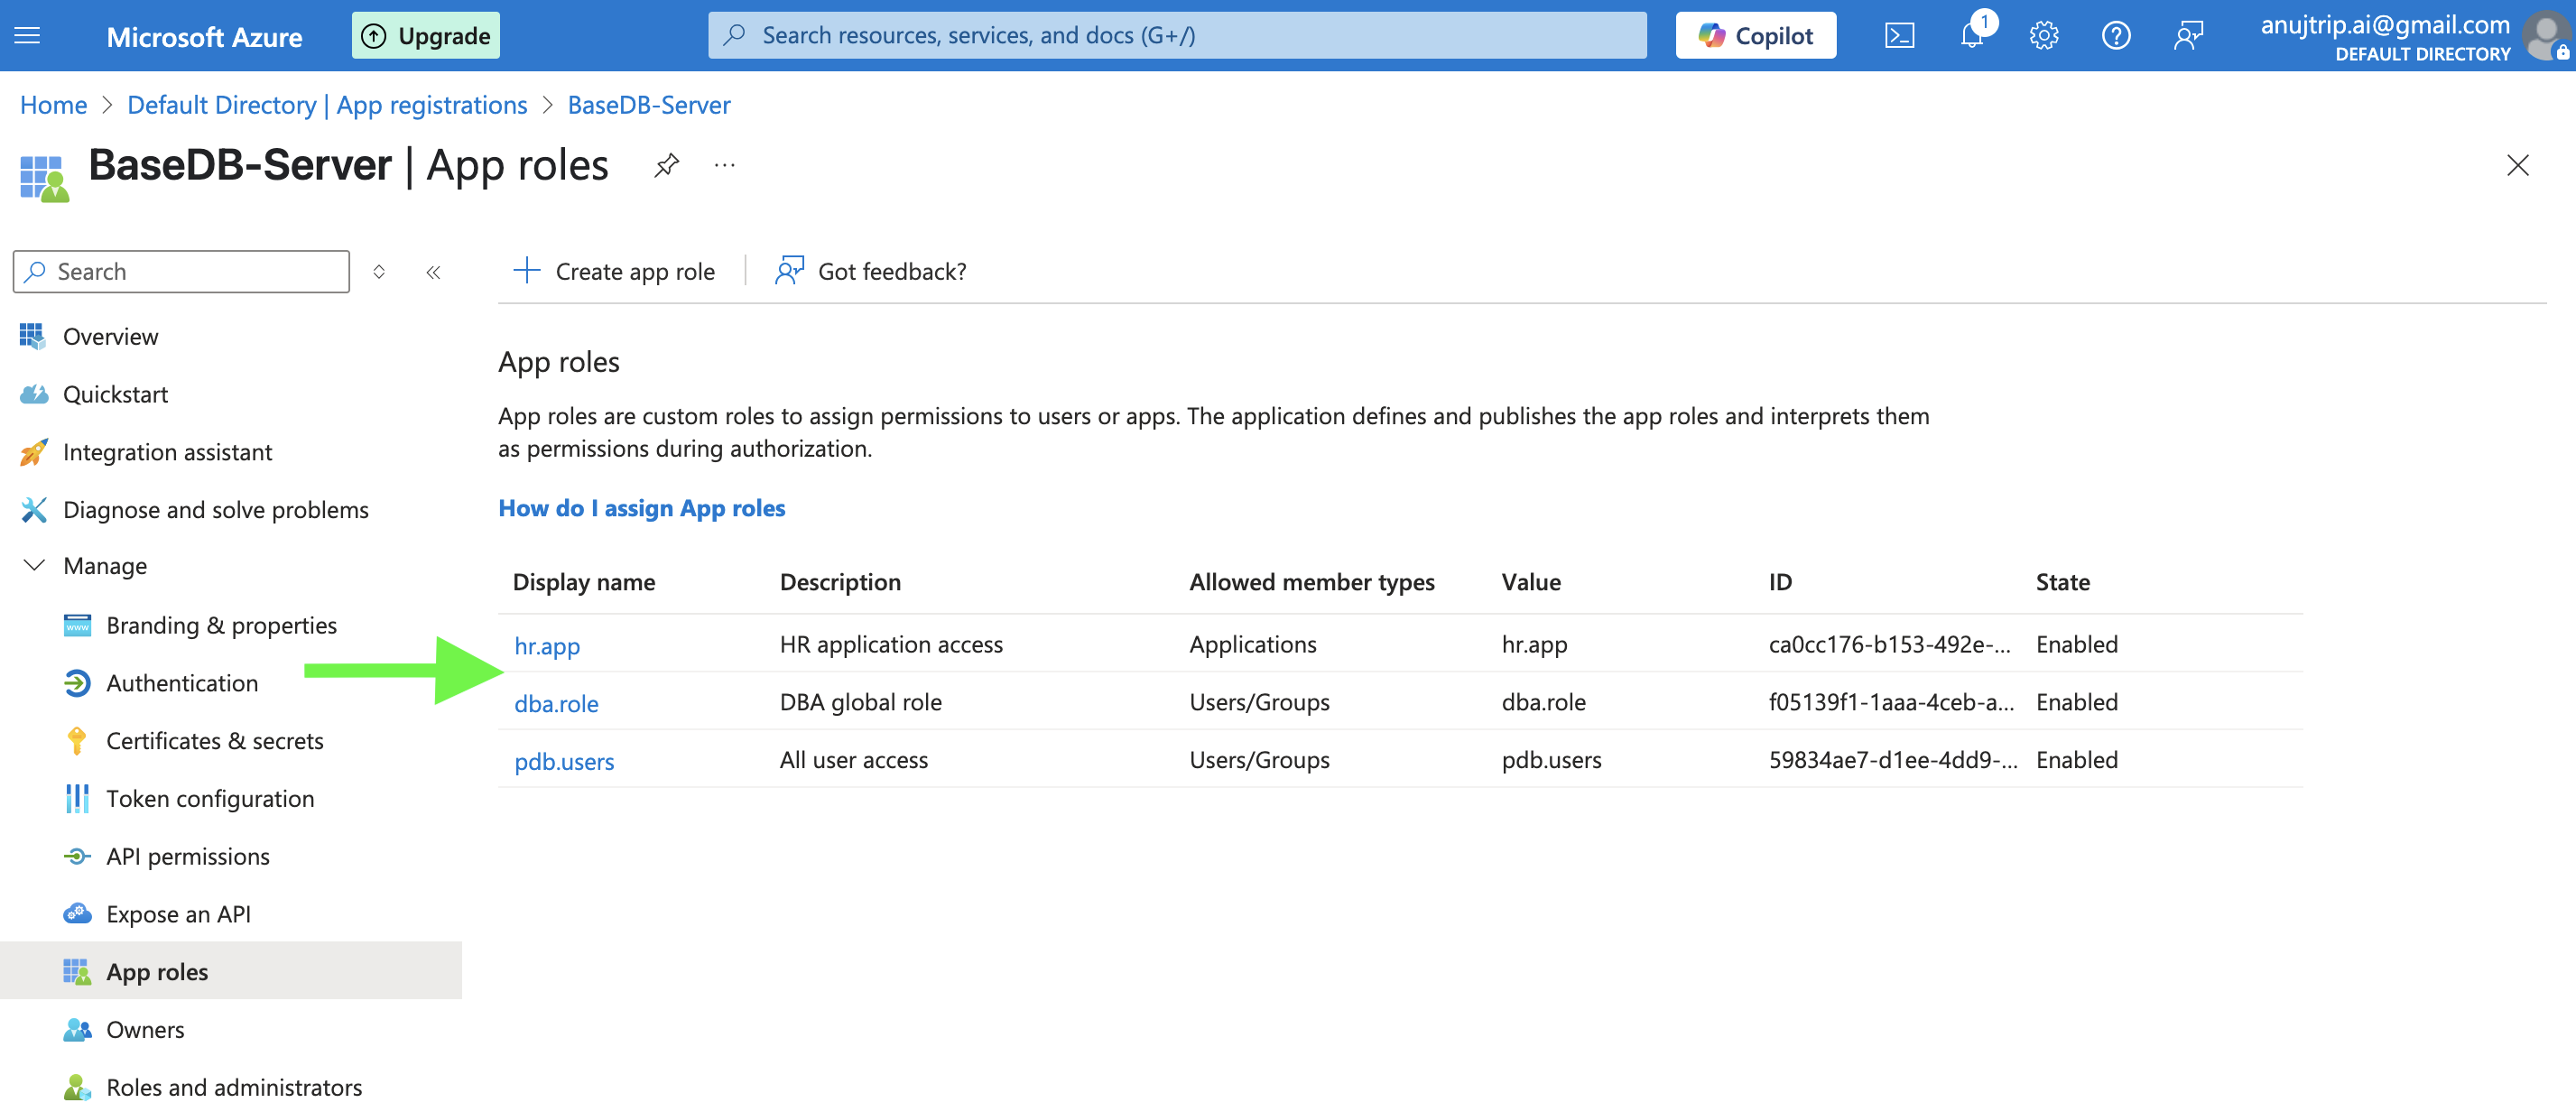Screen dimensions: 2576x1112
Task: Click Create app role button
Action: point(614,271)
